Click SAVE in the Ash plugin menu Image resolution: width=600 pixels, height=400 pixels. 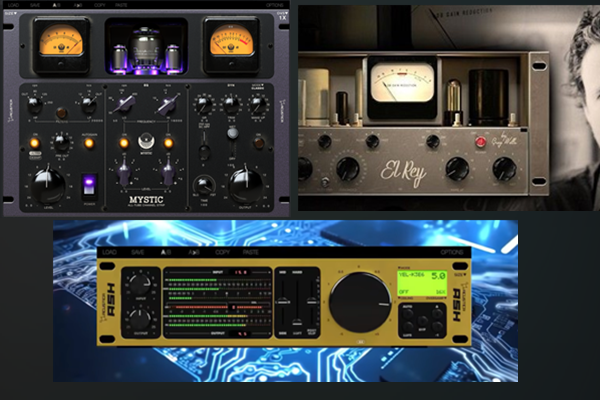pyautogui.click(x=138, y=252)
